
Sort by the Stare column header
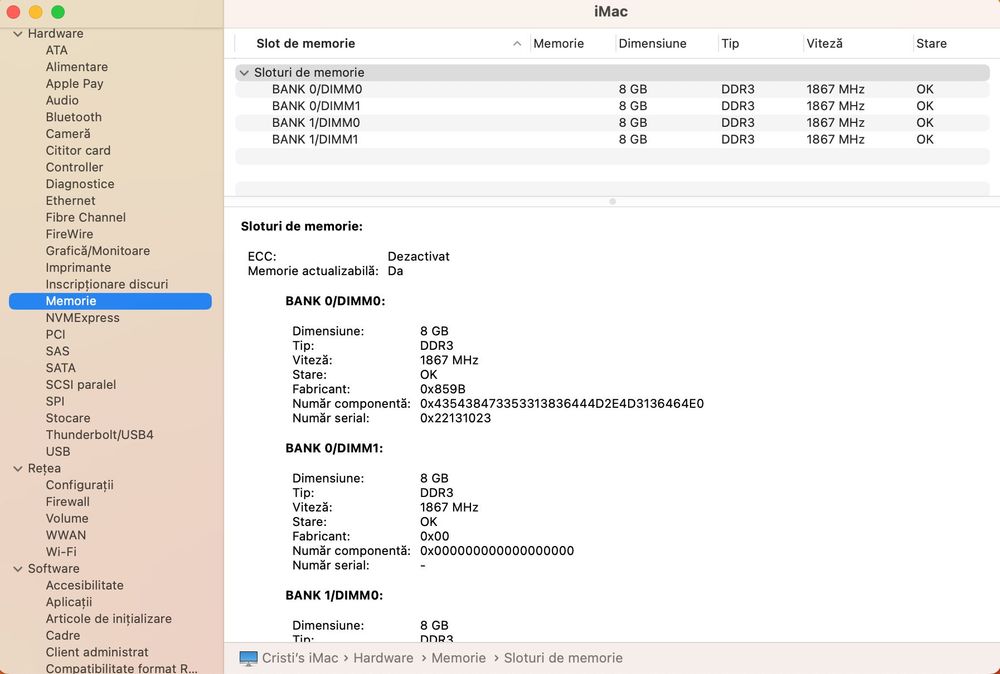click(x=931, y=43)
